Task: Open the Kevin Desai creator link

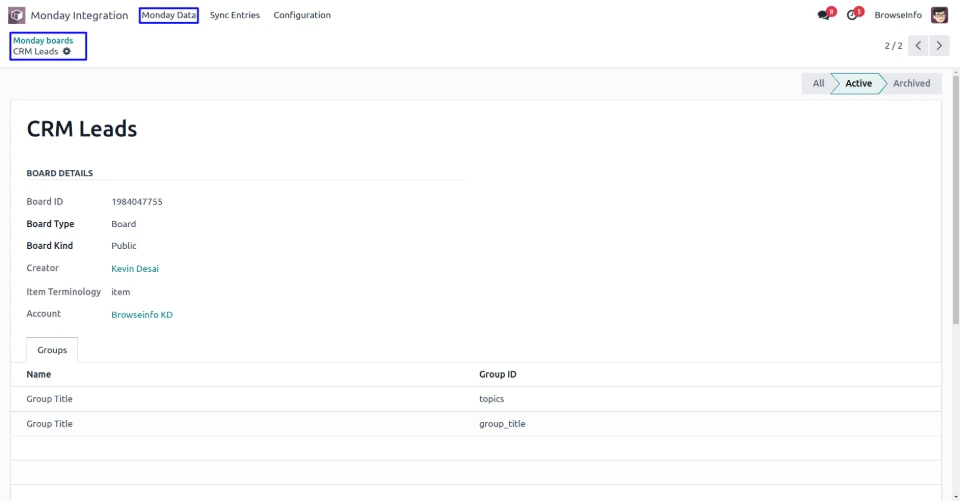Action: [135, 268]
